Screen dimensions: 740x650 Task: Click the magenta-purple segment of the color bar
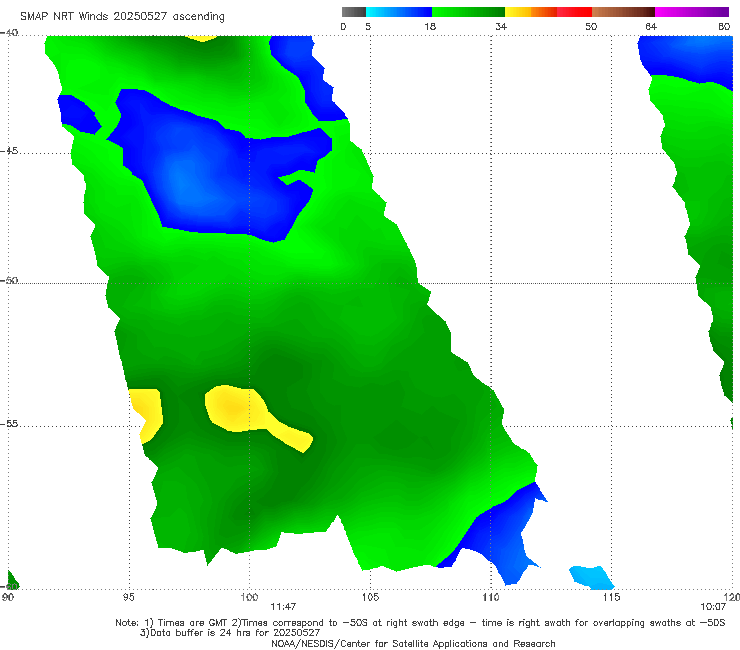tap(692, 12)
